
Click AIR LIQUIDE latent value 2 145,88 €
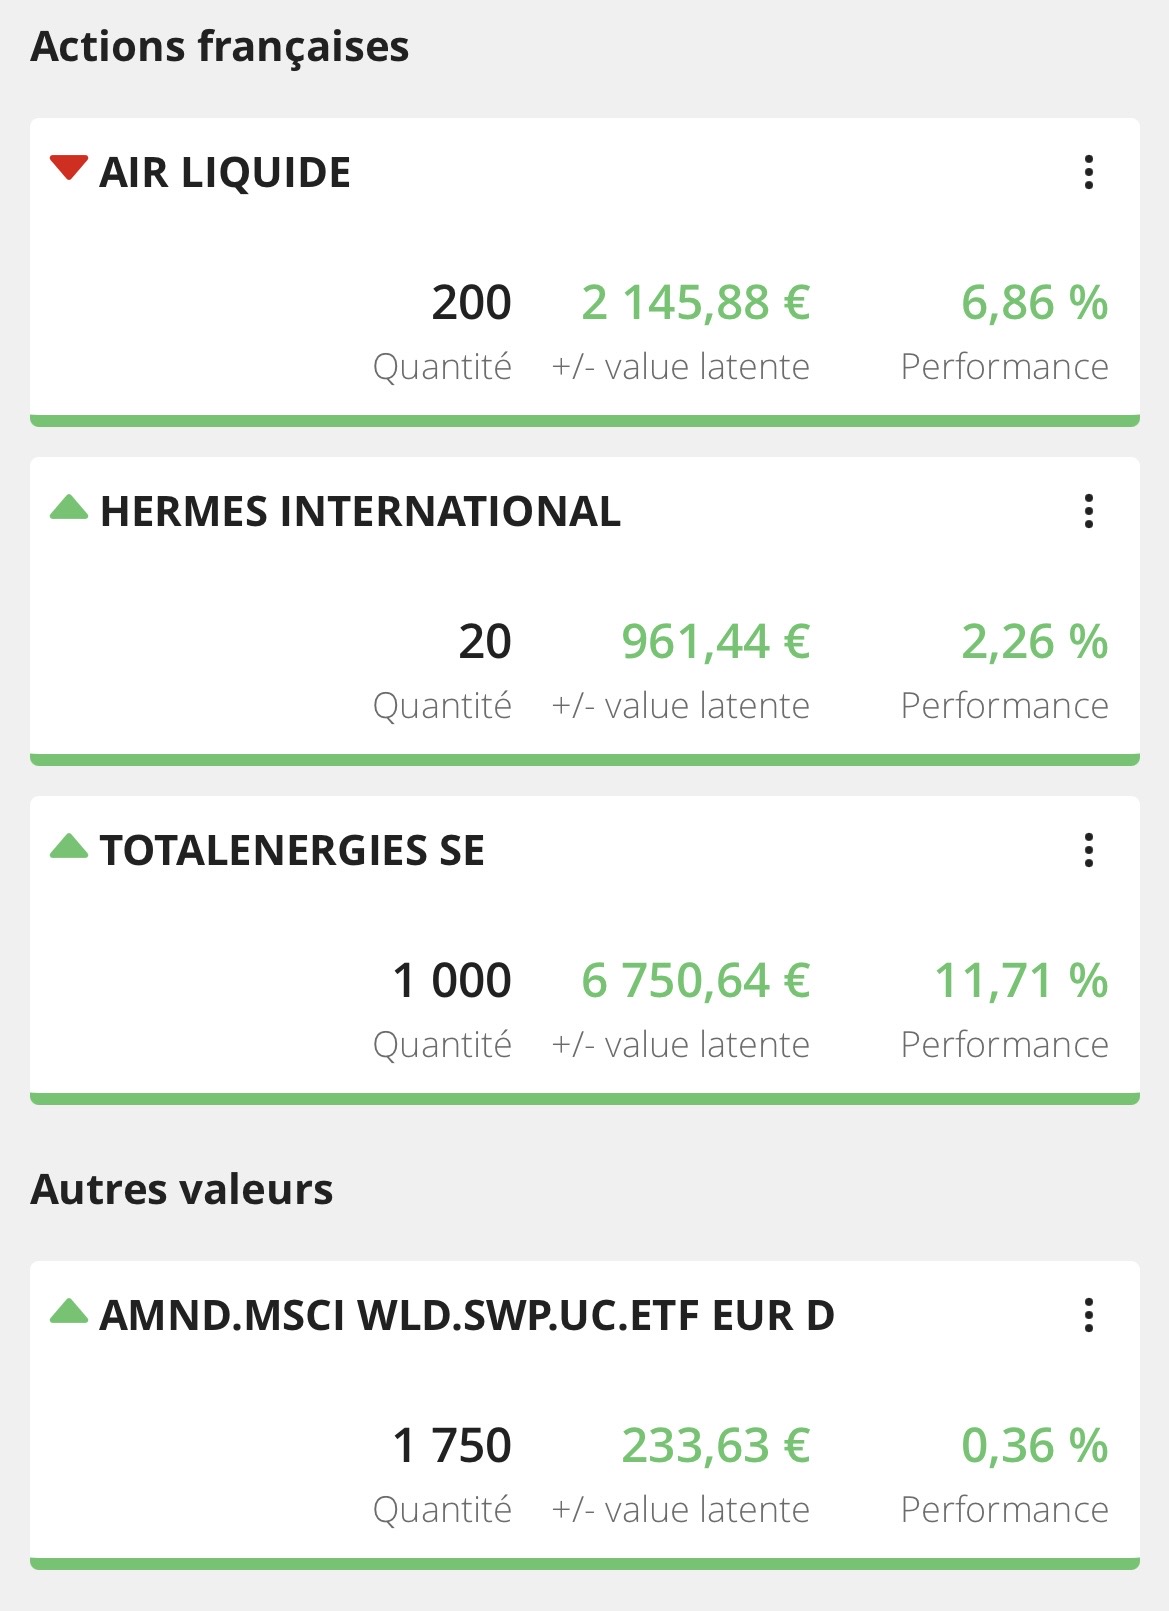pos(695,303)
